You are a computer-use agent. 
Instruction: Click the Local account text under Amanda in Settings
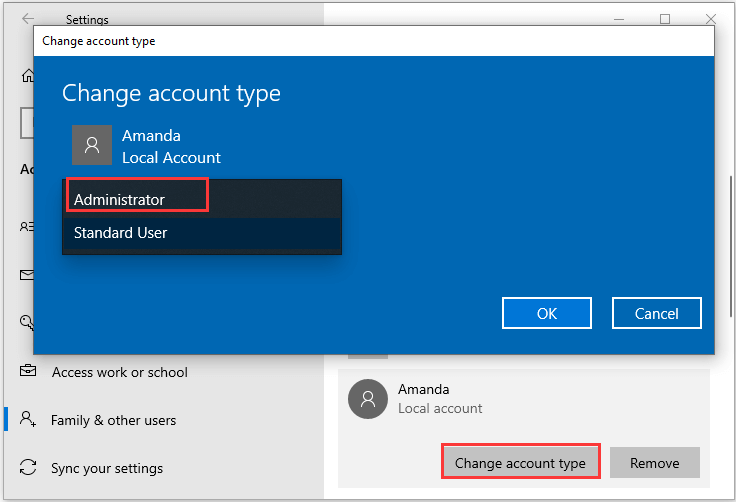[x=440, y=409]
